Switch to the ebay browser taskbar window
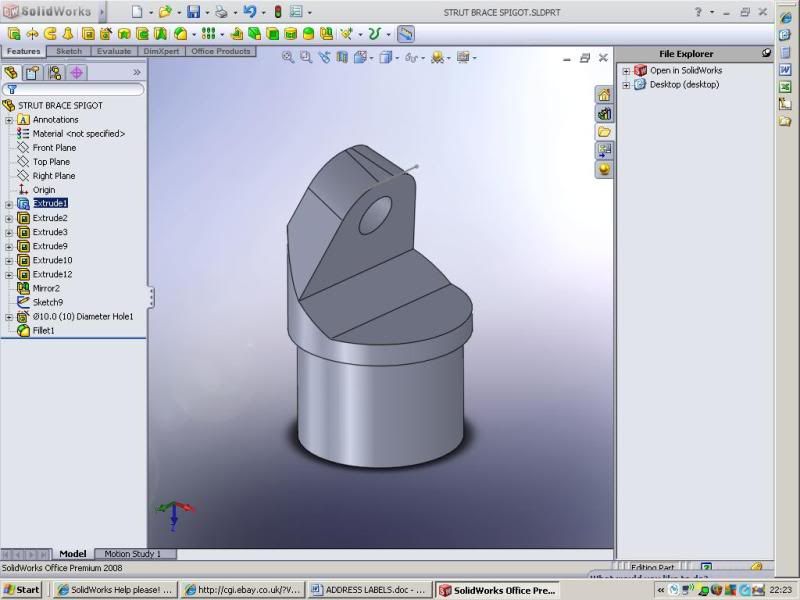 tap(243, 590)
